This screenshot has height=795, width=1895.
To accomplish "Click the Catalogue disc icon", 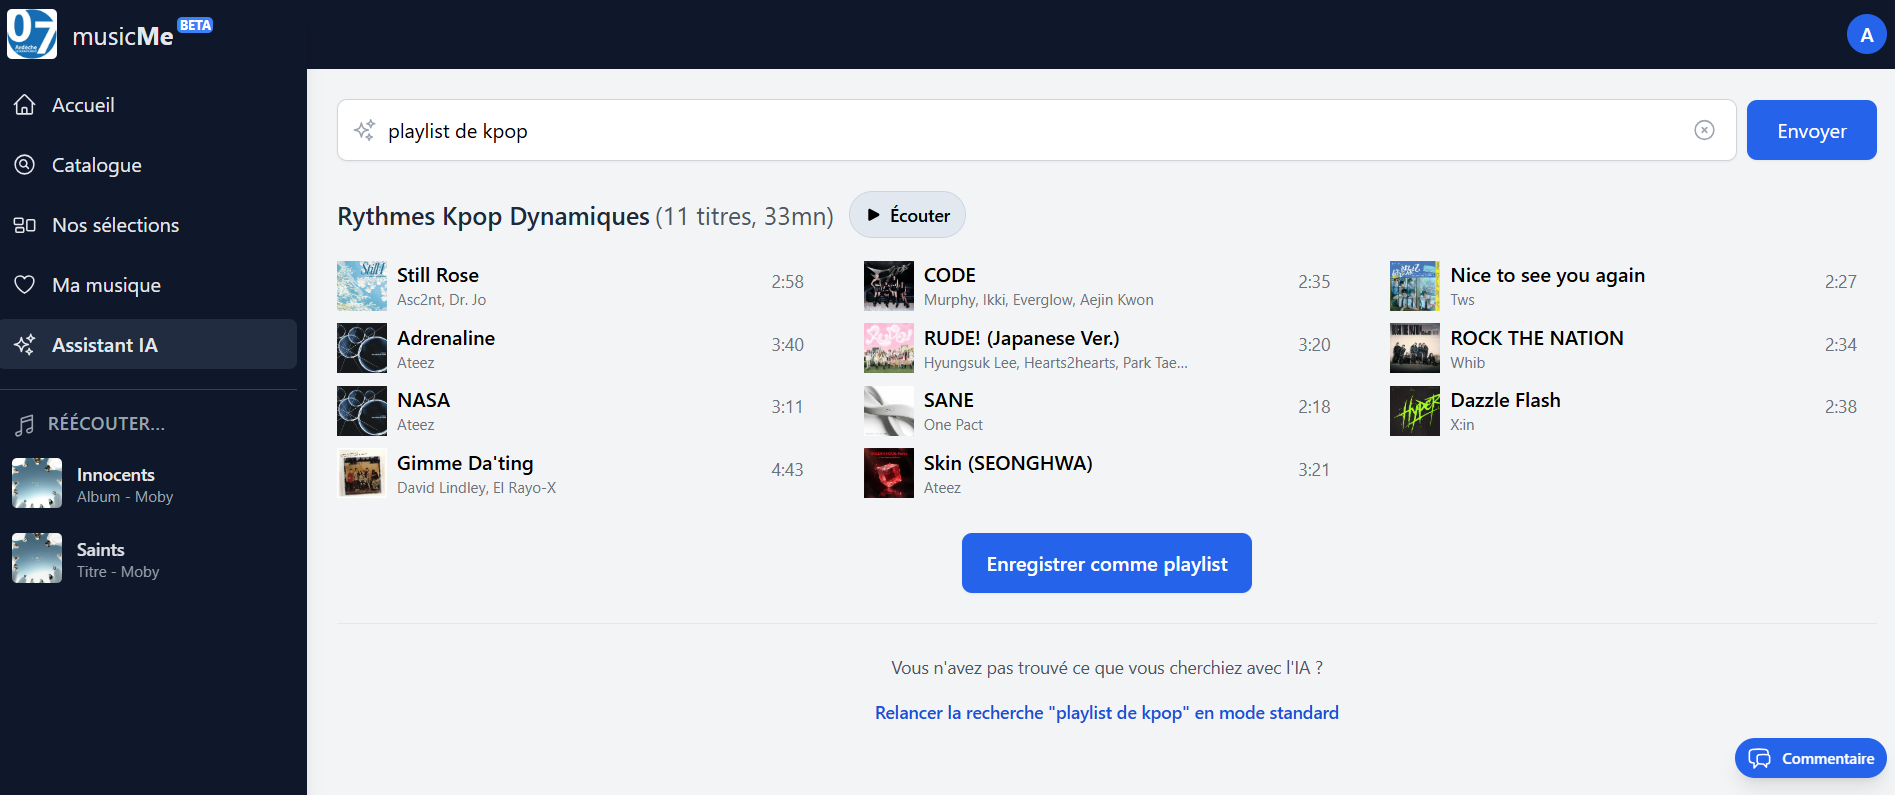I will pyautogui.click(x=25, y=165).
